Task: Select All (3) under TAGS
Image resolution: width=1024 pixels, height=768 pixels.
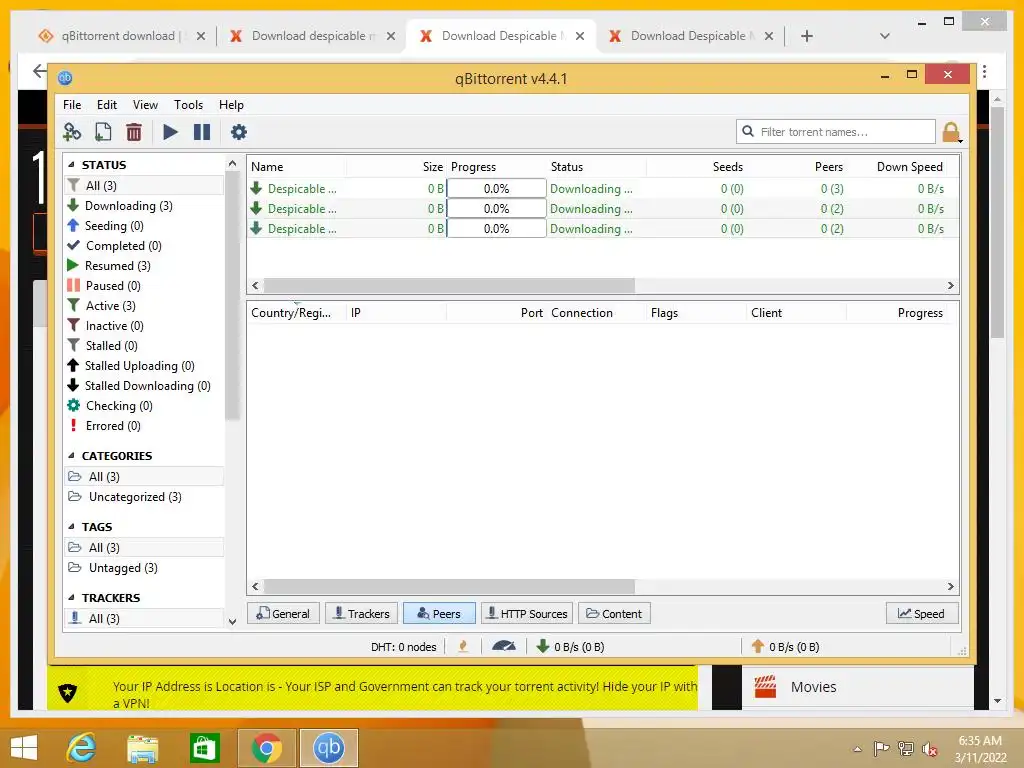Action: 144,548
